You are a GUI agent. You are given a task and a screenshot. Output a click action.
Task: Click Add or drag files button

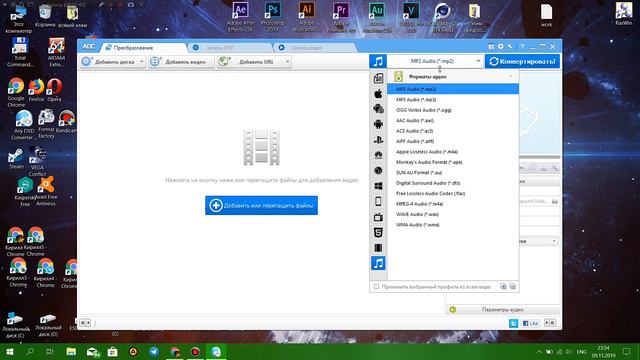[261, 205]
